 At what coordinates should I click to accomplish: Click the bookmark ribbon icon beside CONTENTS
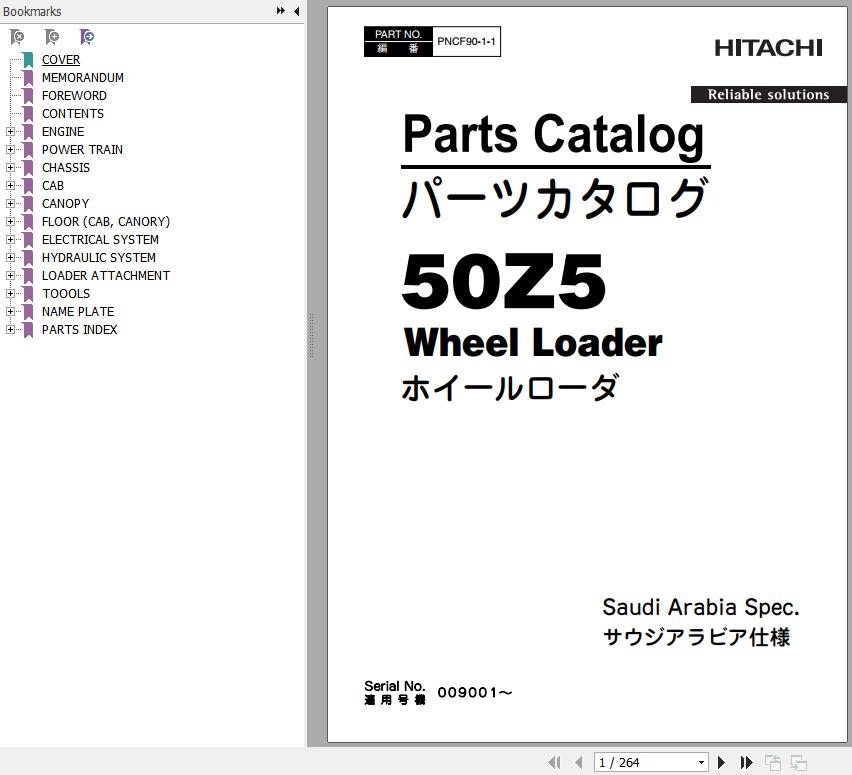[x=28, y=114]
